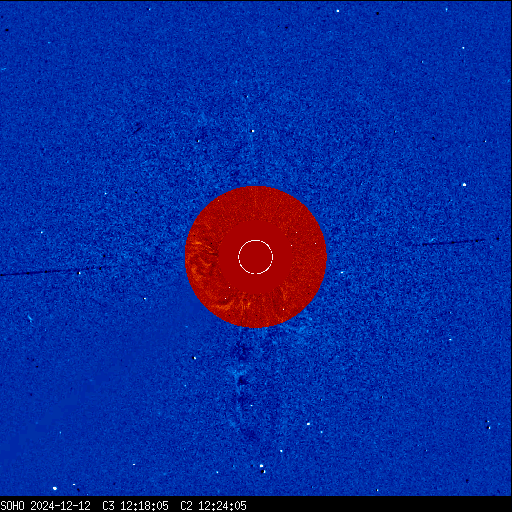Click the smooth dark blue patch in lower-left

(67, 417)
